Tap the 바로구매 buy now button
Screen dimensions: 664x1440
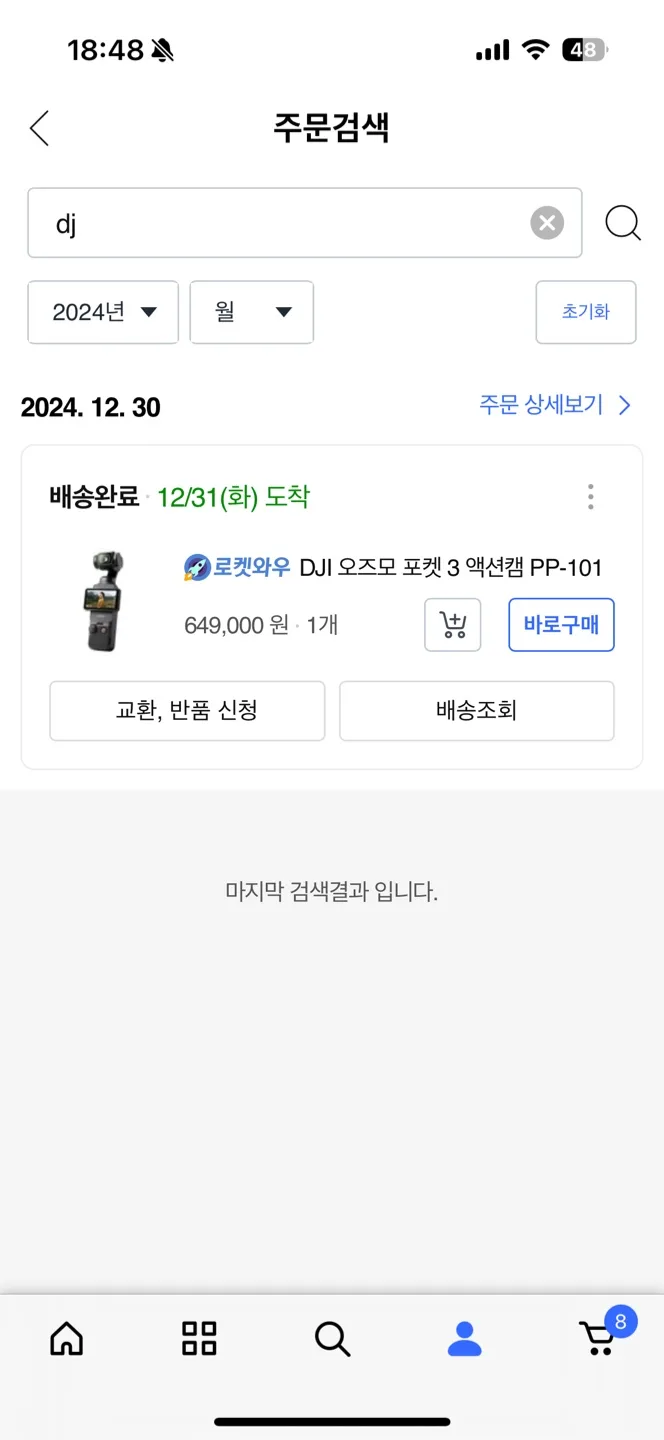(x=561, y=625)
